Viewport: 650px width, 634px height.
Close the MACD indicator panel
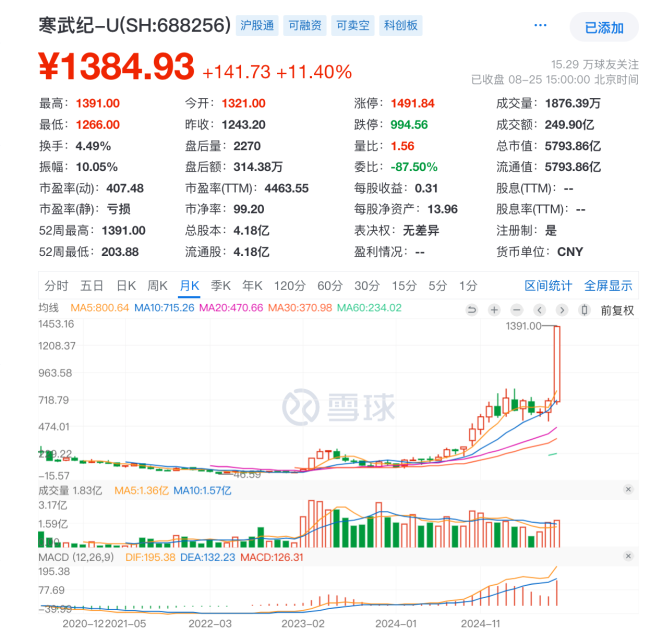(627, 556)
